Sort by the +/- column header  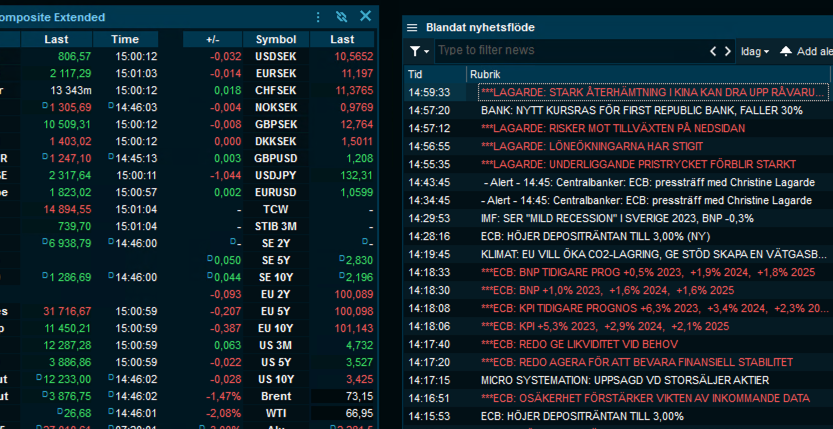pyautogui.click(x=212, y=39)
